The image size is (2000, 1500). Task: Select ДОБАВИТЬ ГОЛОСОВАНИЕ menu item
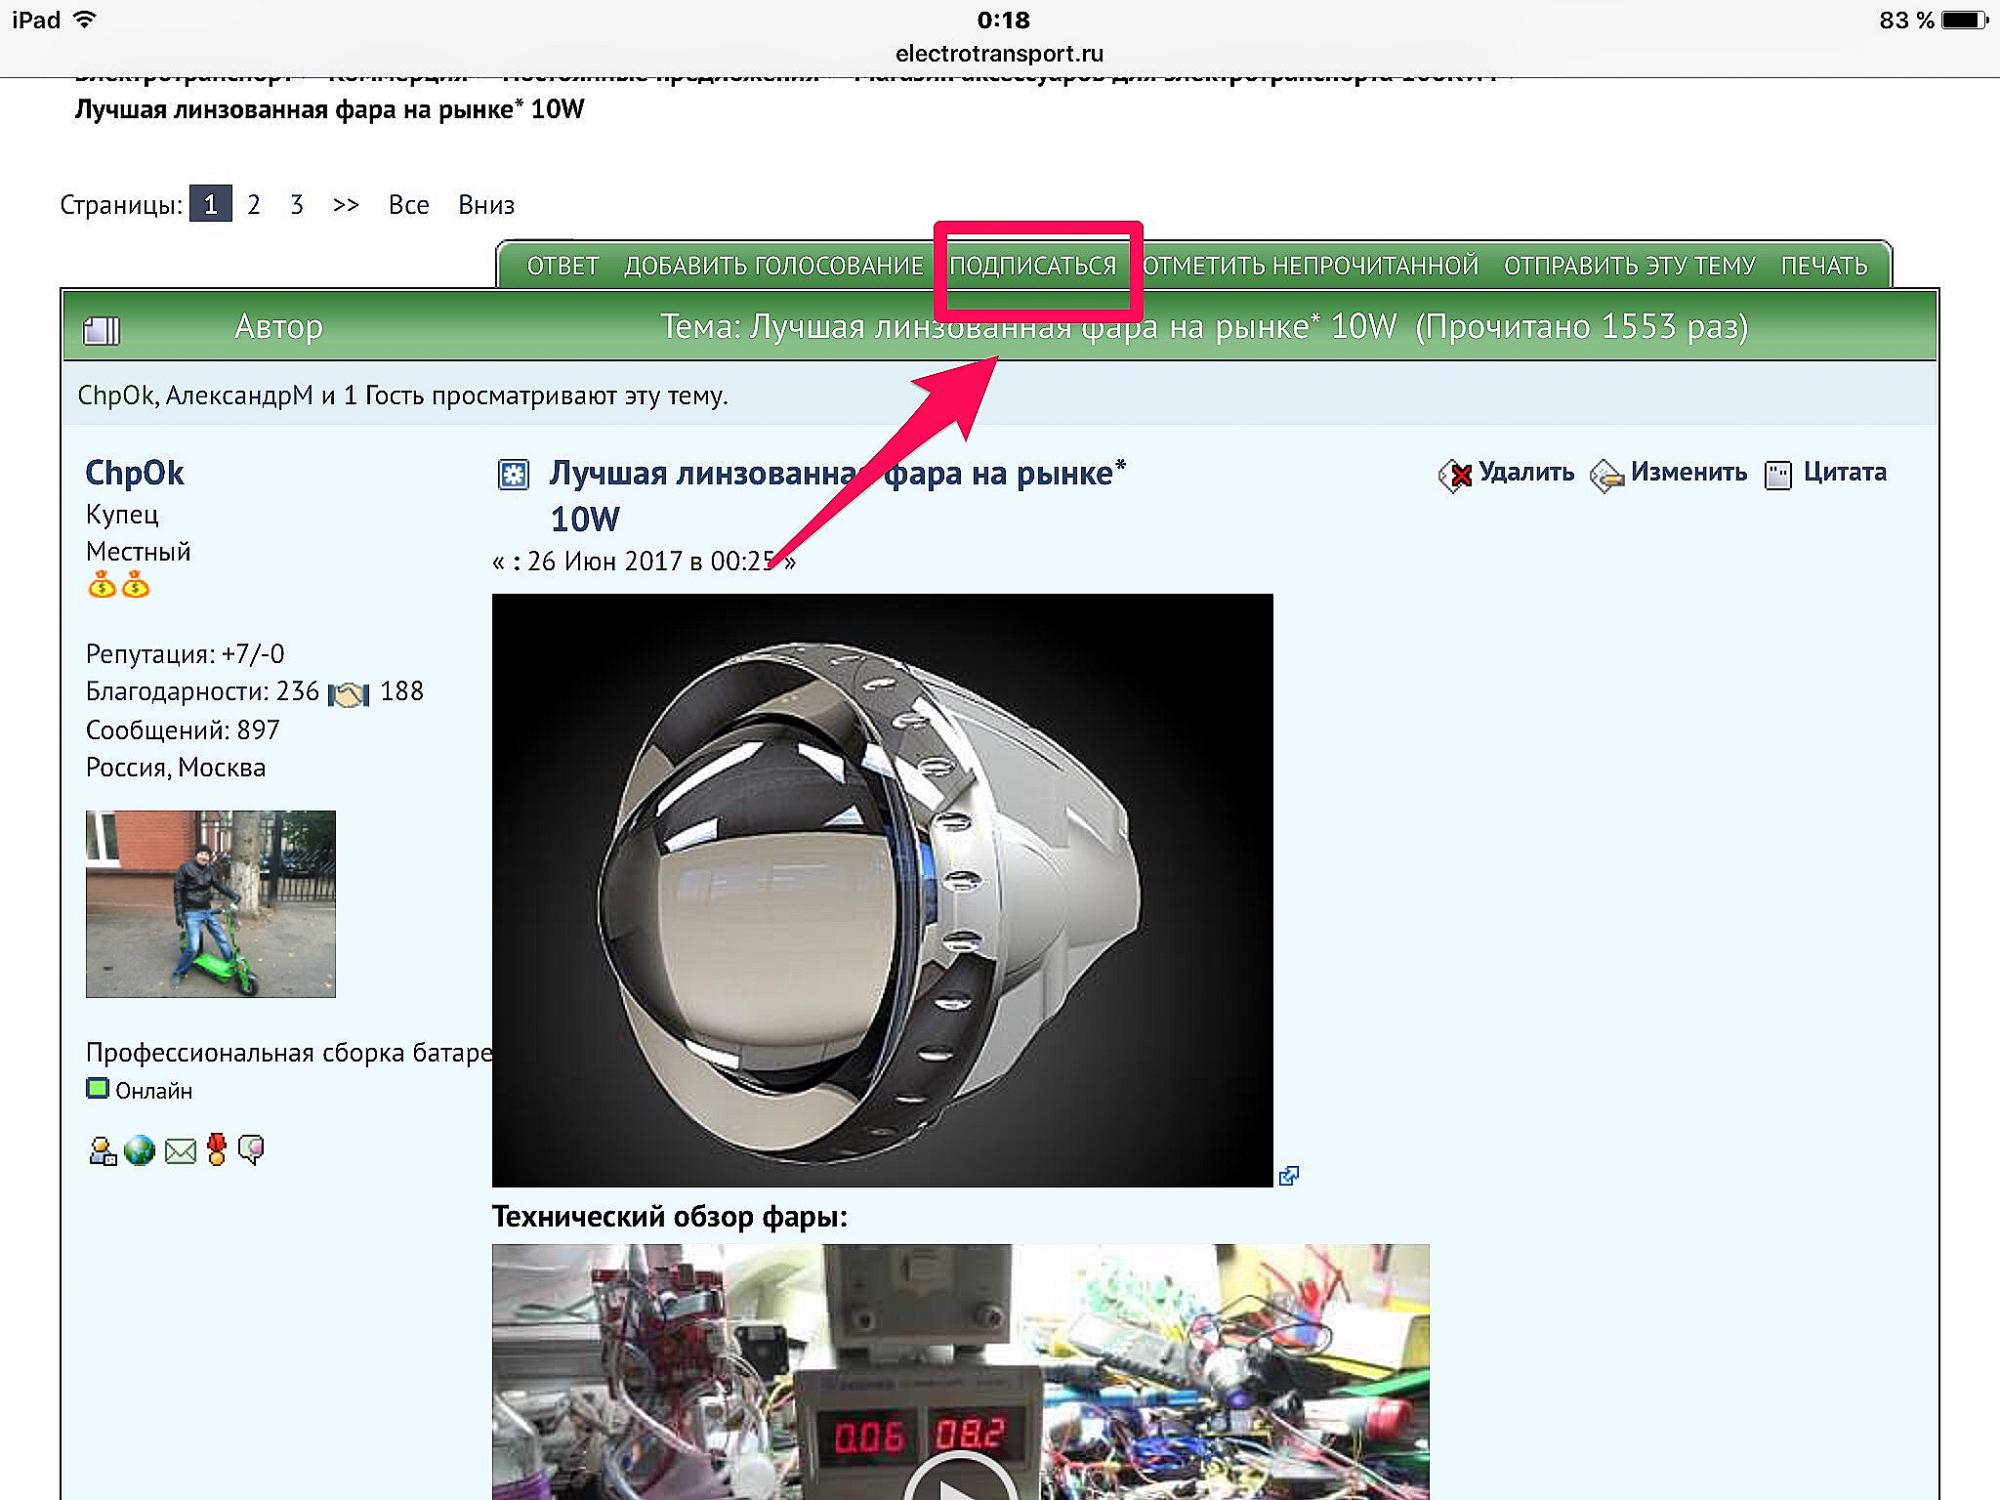(x=773, y=266)
